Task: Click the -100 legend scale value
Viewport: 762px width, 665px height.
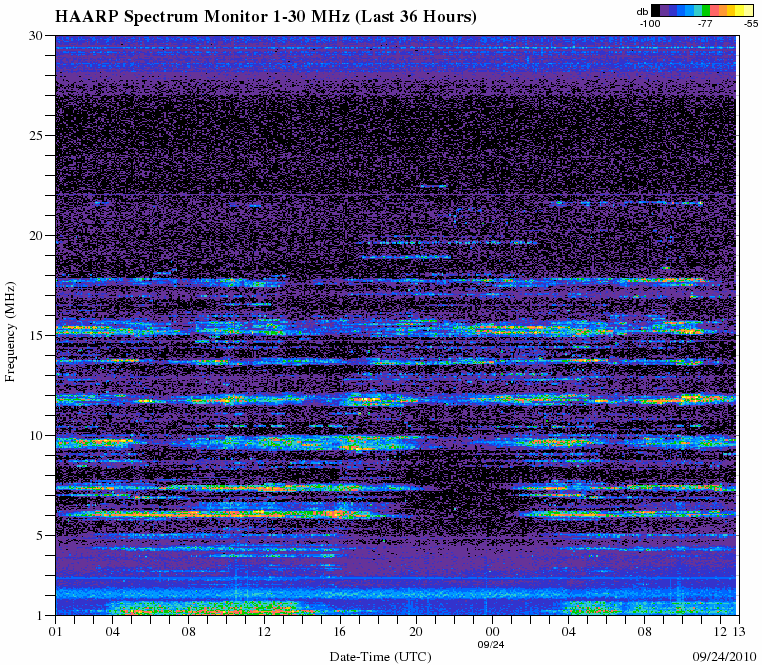Action: [650, 23]
